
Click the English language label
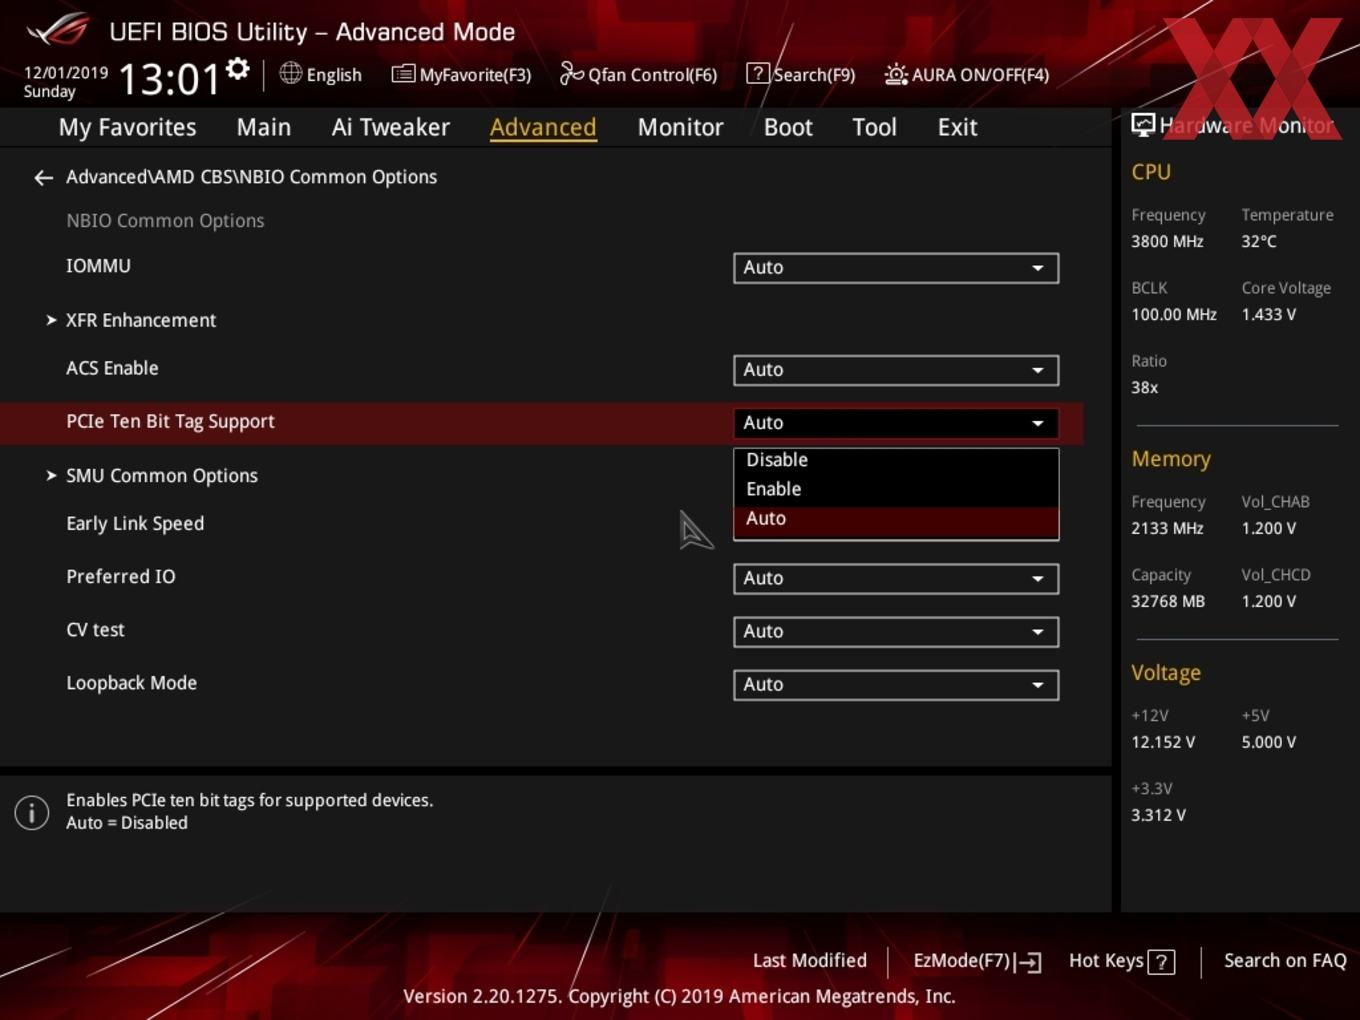334,75
